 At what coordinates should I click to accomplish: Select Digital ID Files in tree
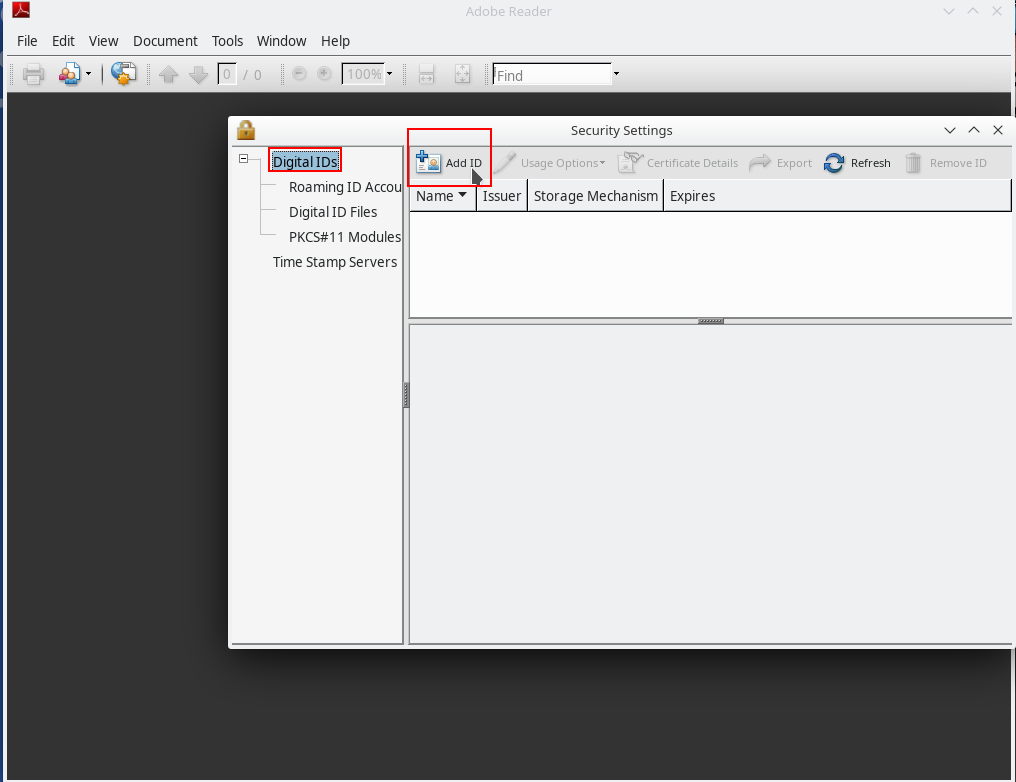(x=333, y=212)
